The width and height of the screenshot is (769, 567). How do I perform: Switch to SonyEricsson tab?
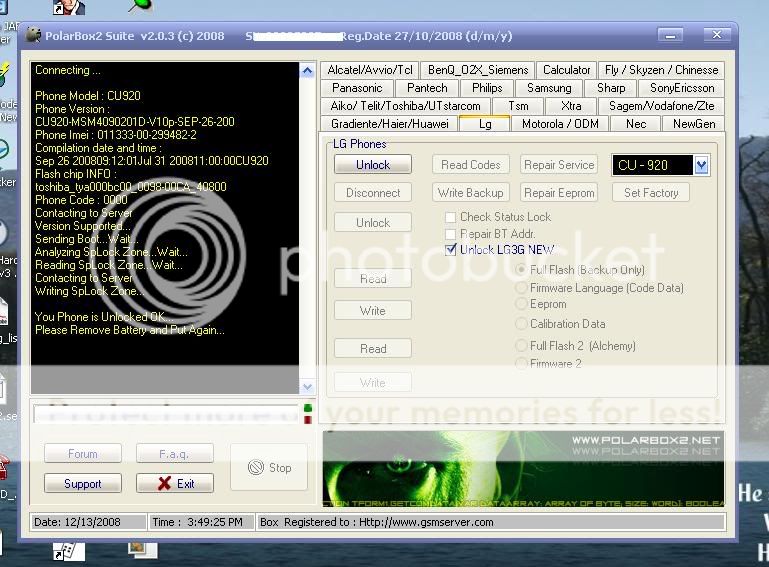pos(682,88)
